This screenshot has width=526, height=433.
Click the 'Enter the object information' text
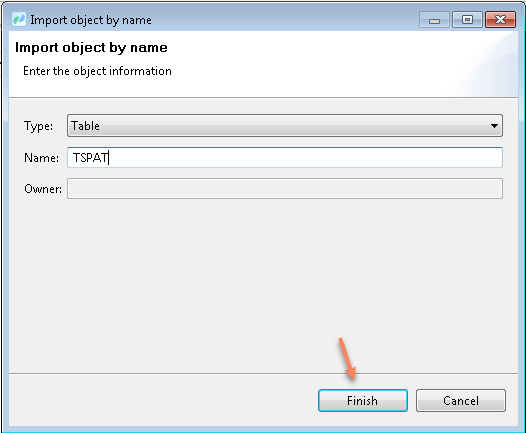(x=97, y=71)
